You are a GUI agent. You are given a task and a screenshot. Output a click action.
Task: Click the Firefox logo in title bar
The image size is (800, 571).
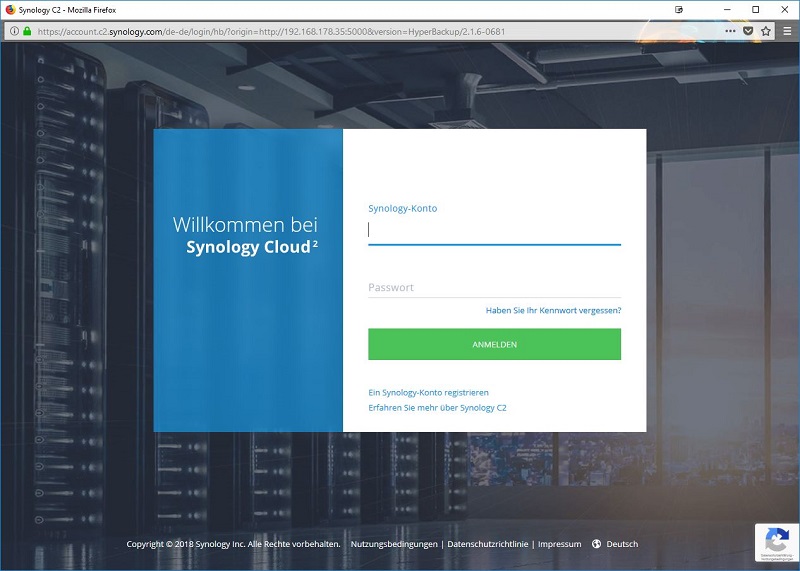click(x=10, y=10)
